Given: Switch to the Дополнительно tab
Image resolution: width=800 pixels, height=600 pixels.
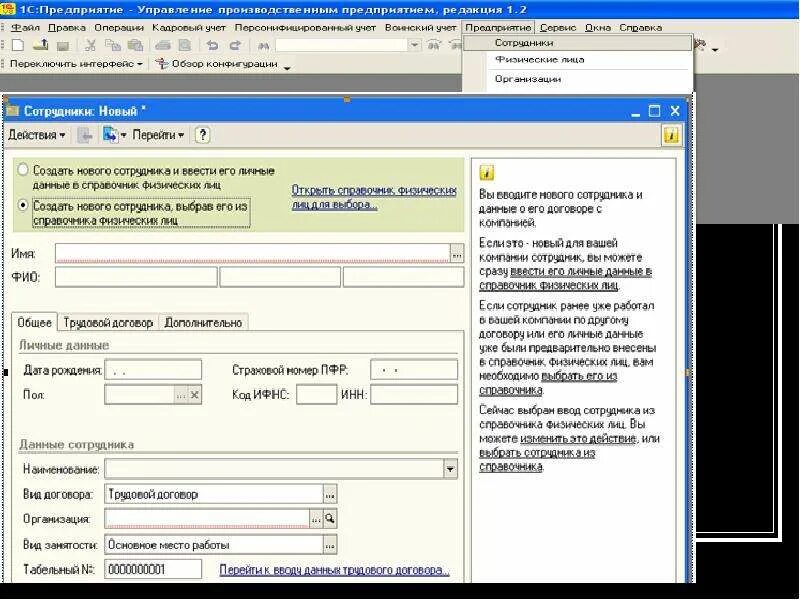Looking at the screenshot, I should [203, 323].
